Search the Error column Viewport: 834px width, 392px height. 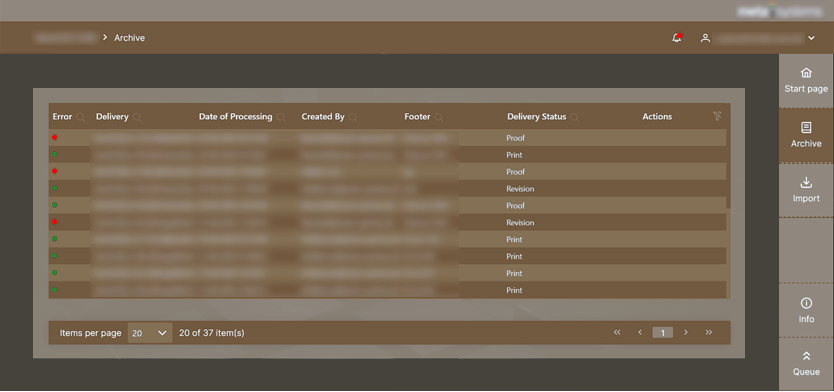(x=80, y=117)
